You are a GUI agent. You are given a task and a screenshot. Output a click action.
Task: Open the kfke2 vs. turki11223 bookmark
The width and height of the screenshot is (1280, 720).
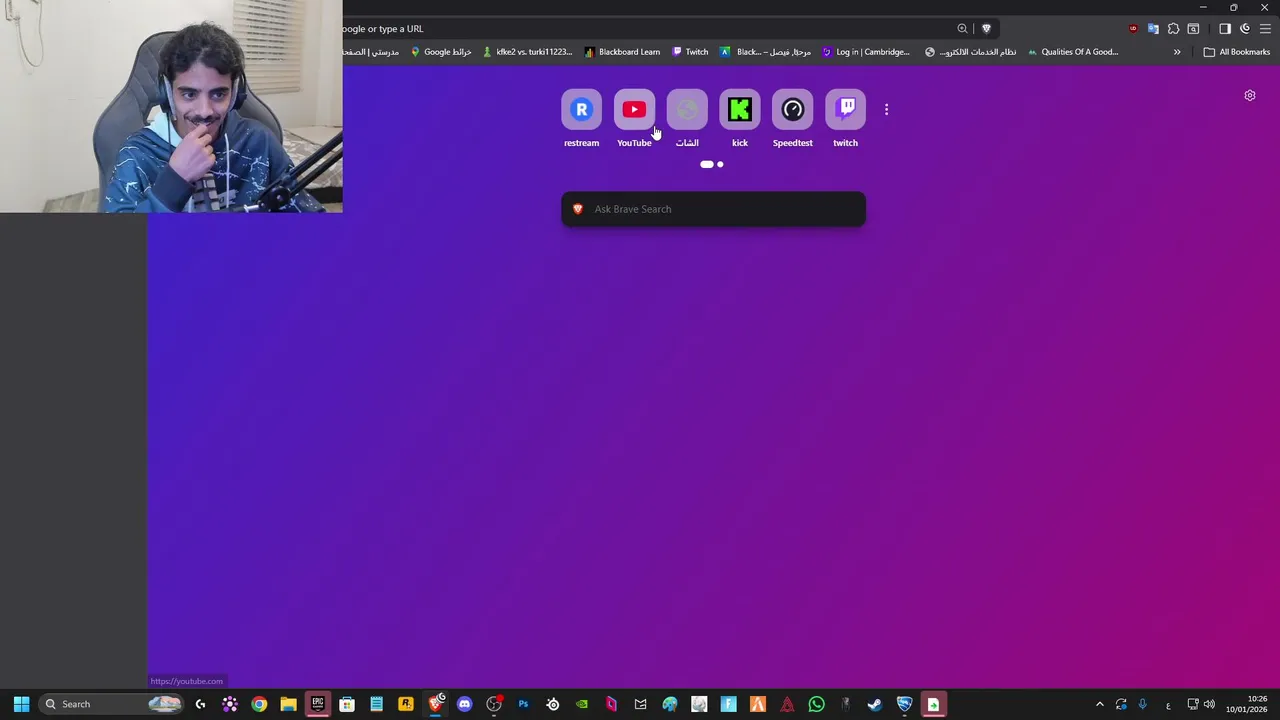click(527, 52)
